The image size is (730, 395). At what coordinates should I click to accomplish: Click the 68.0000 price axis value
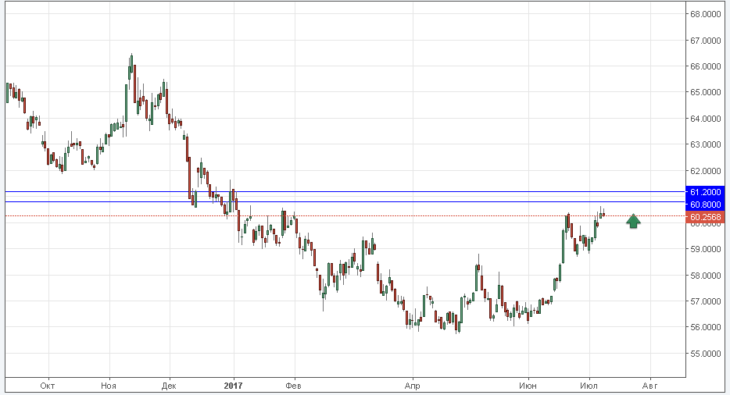tap(705, 14)
